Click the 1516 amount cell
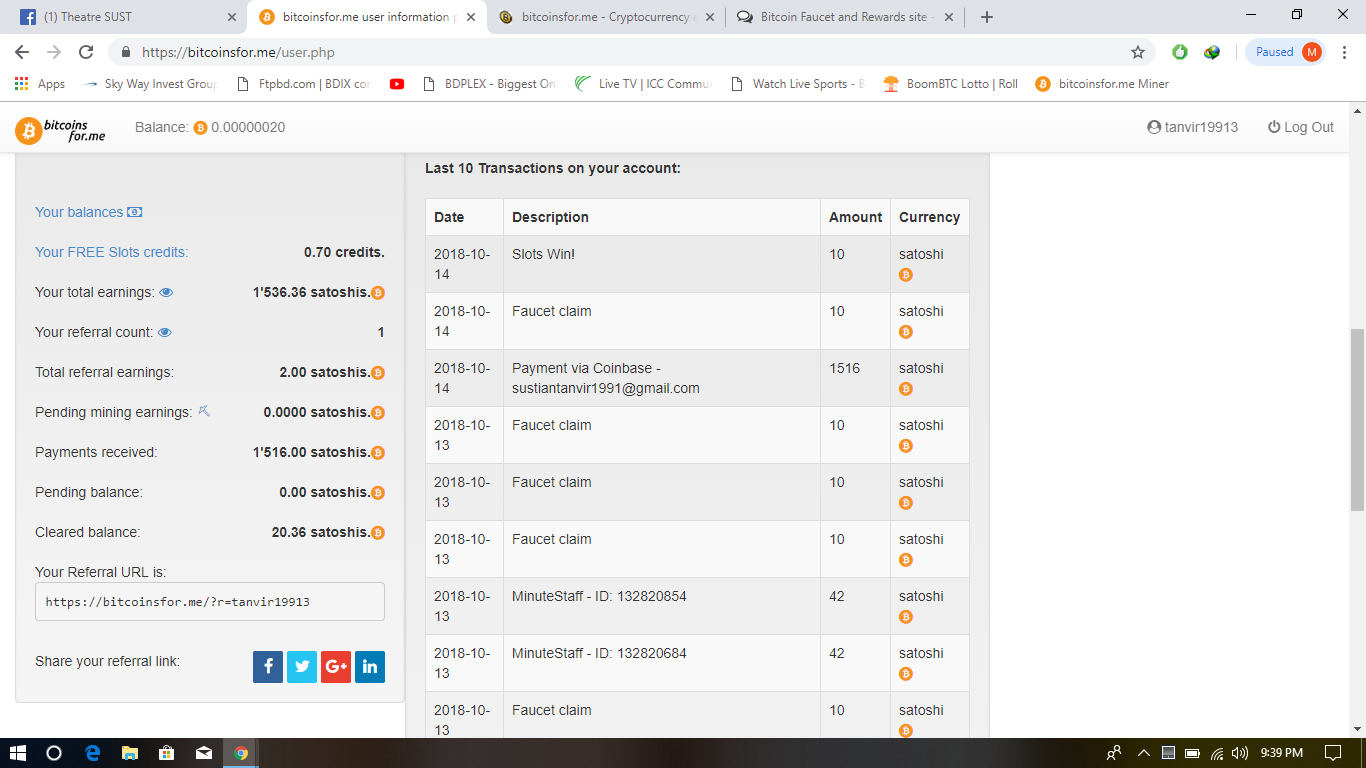 (x=855, y=378)
